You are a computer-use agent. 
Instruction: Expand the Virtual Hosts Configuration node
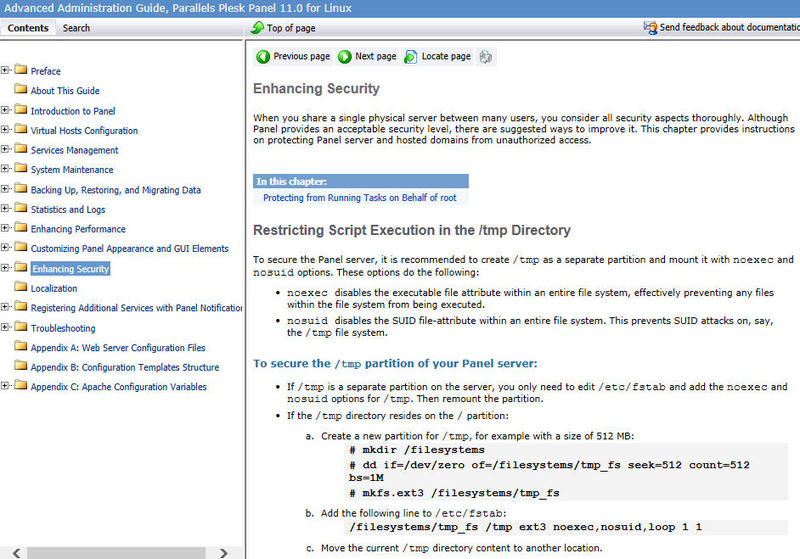click(x=6, y=130)
